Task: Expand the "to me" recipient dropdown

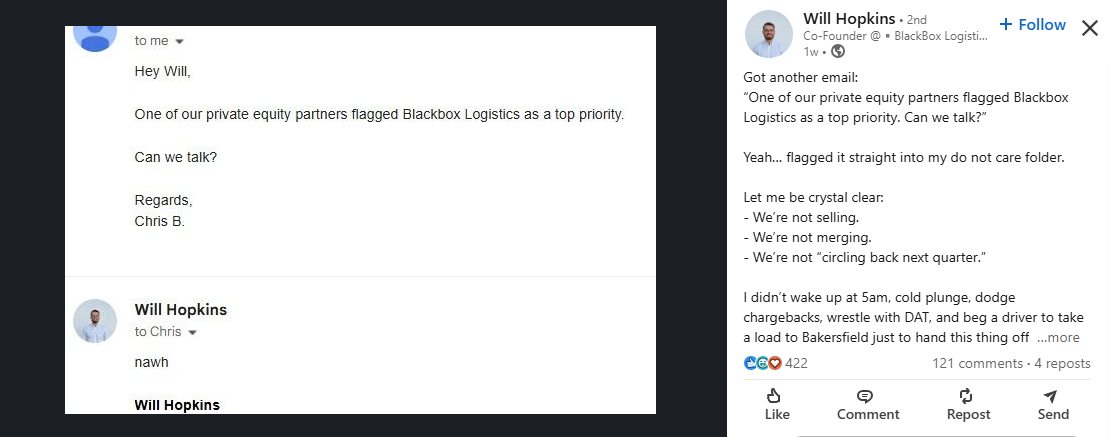Action: [180, 42]
